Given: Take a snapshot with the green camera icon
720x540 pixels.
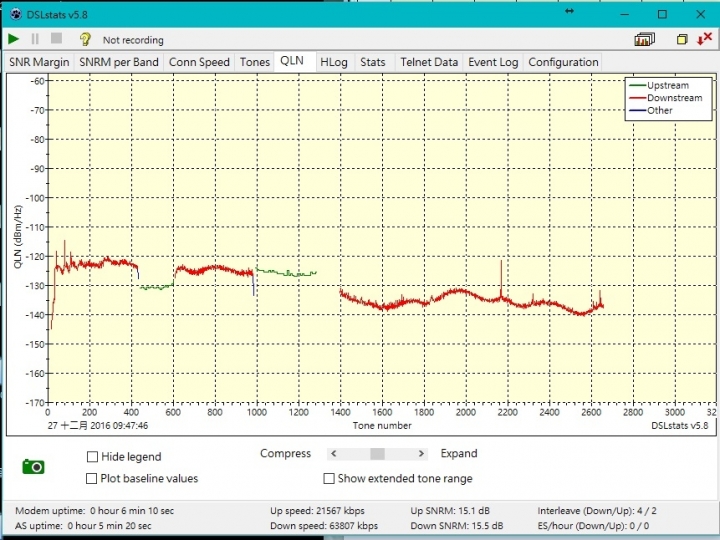Looking at the screenshot, I should click(x=34, y=467).
